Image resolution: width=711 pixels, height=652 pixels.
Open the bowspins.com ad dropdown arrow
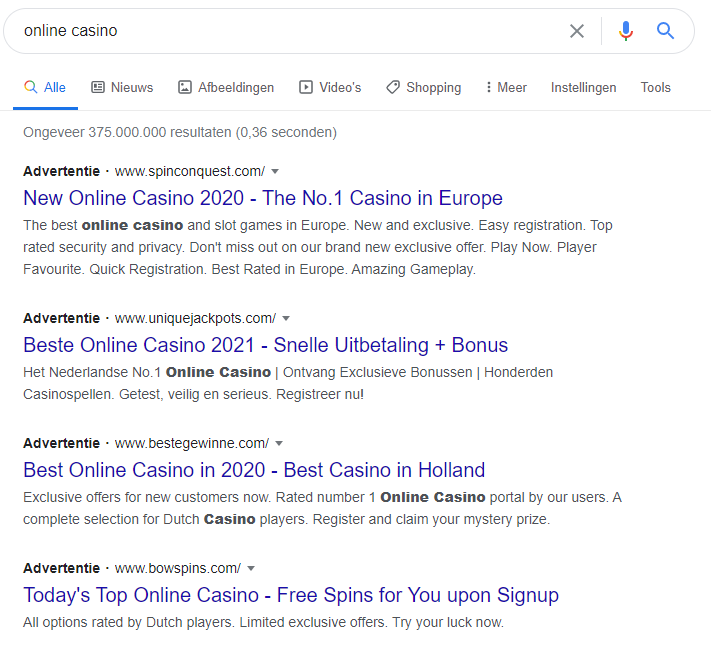[251, 569]
